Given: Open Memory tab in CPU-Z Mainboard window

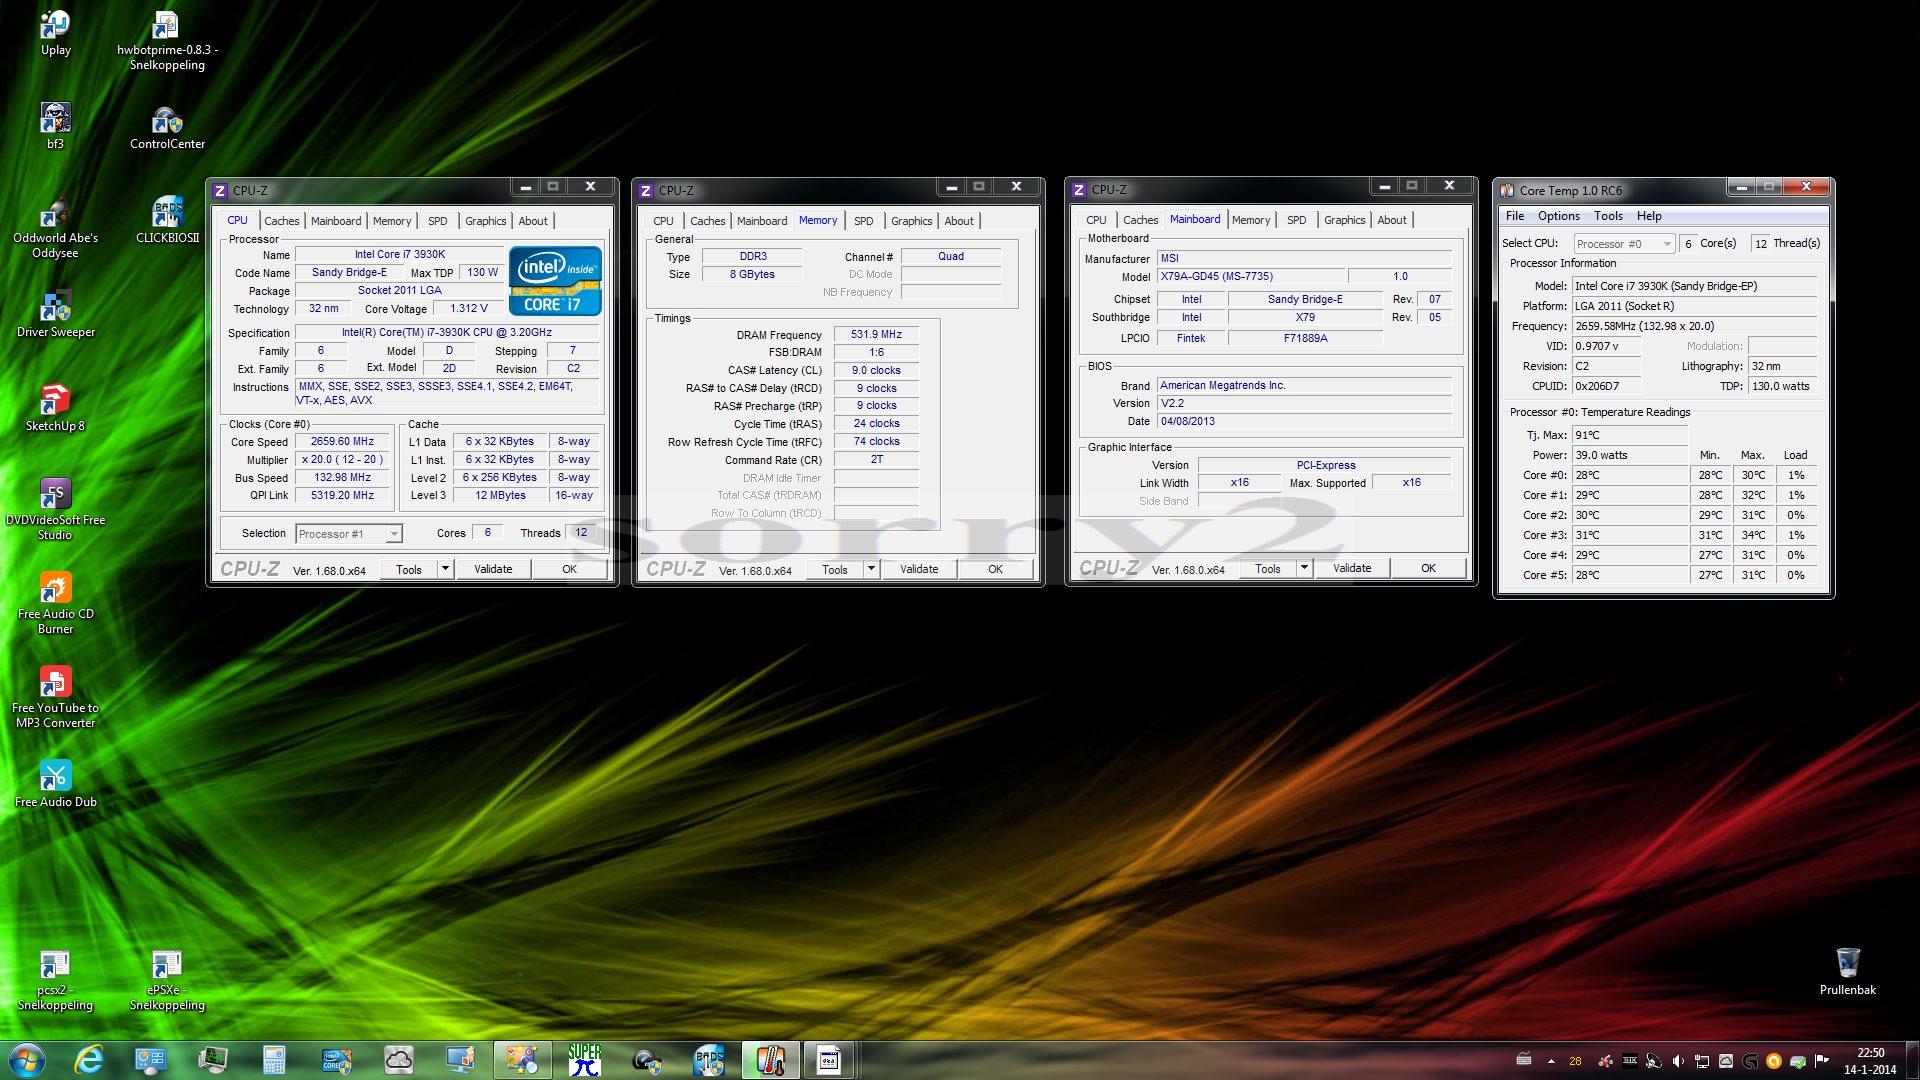Looking at the screenshot, I should coord(1250,220).
